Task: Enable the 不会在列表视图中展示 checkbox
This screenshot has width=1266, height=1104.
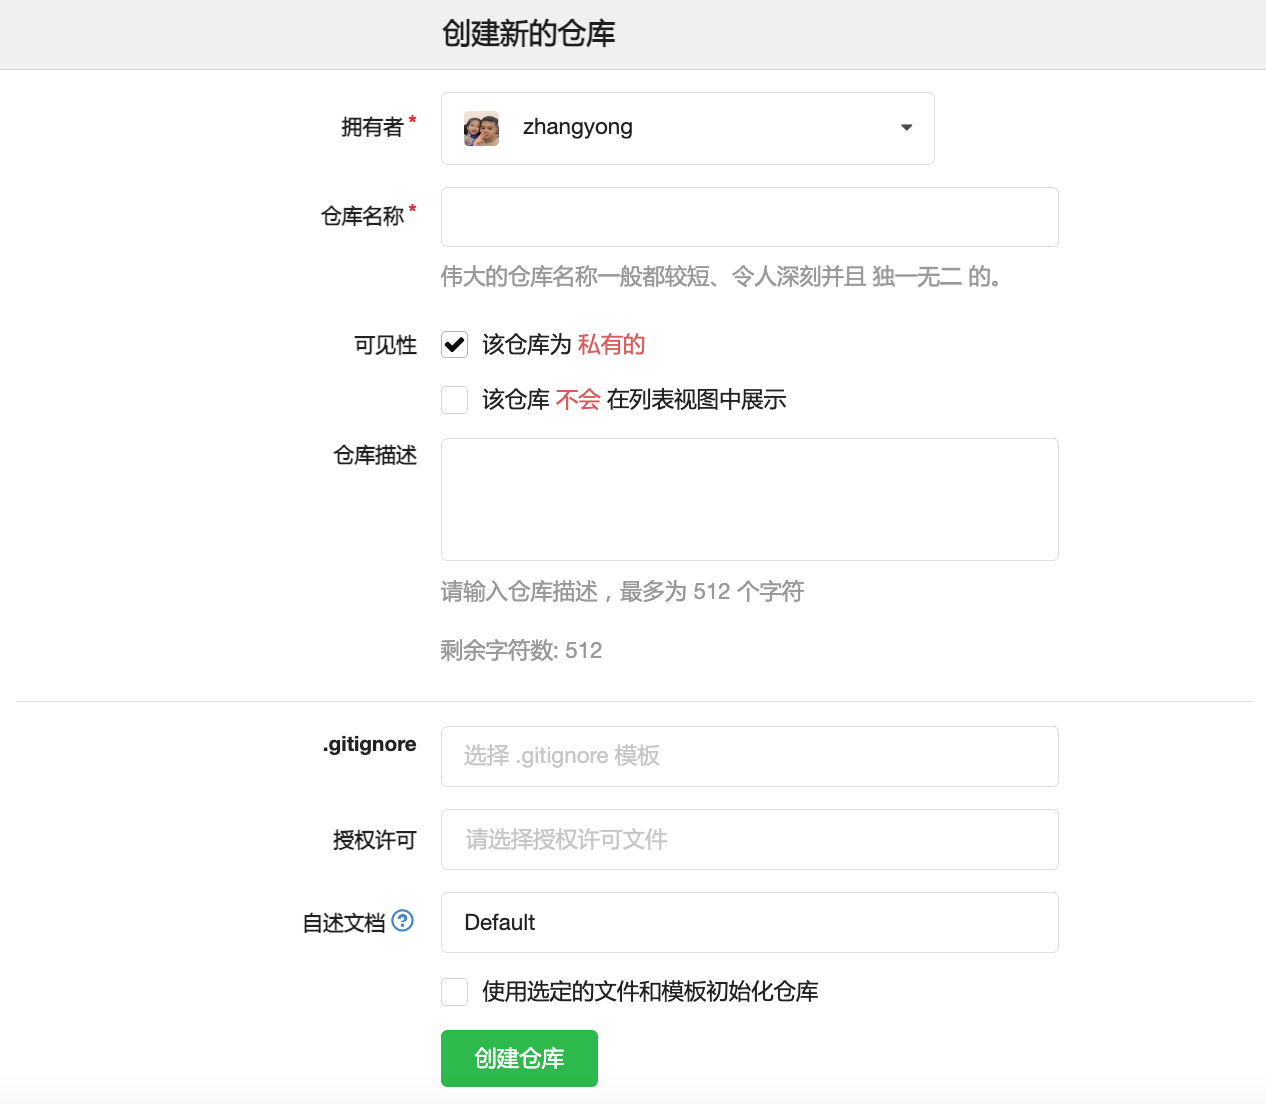Action: [x=455, y=400]
